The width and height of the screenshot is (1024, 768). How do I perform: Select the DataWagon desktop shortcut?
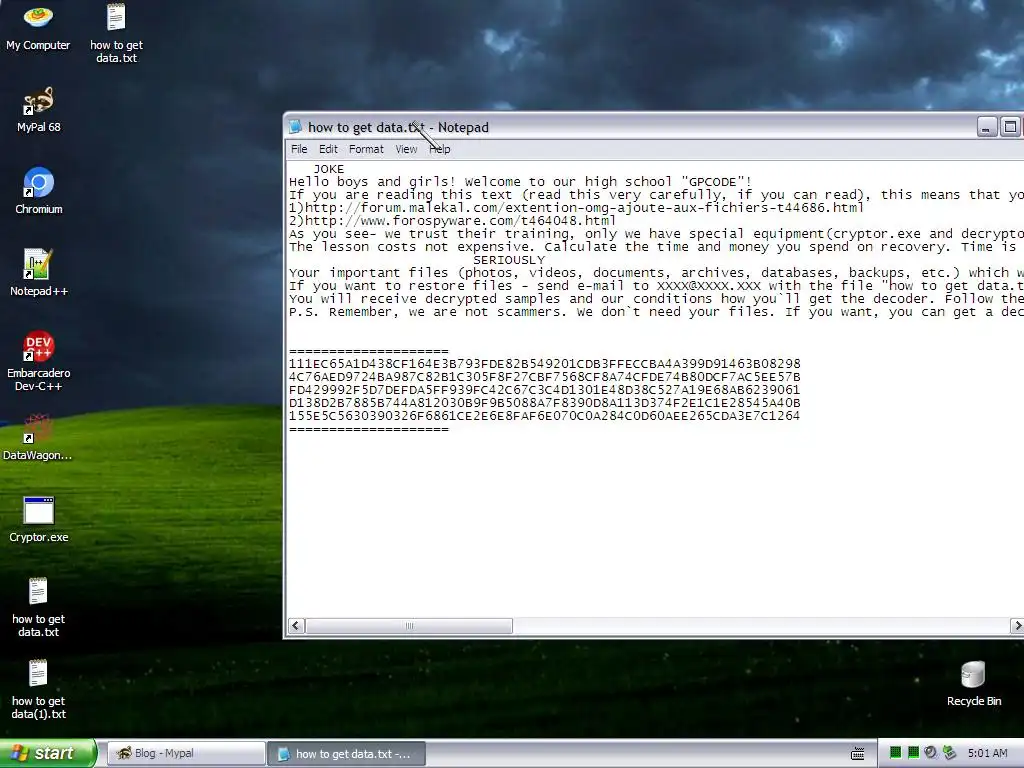coord(38,437)
